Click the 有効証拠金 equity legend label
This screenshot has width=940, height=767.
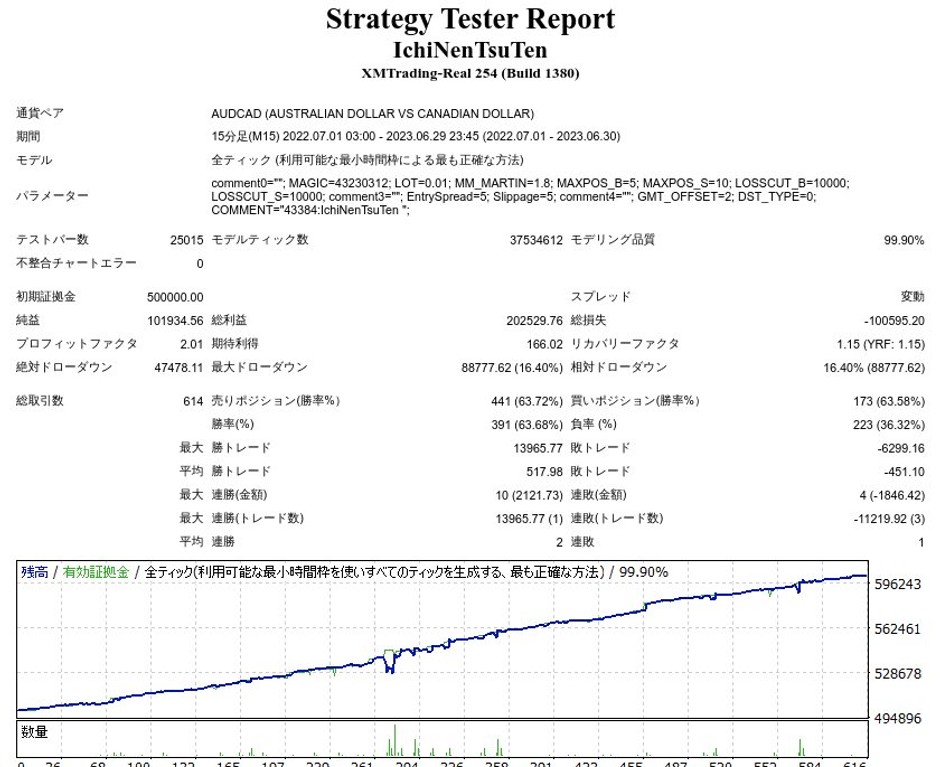point(96,572)
